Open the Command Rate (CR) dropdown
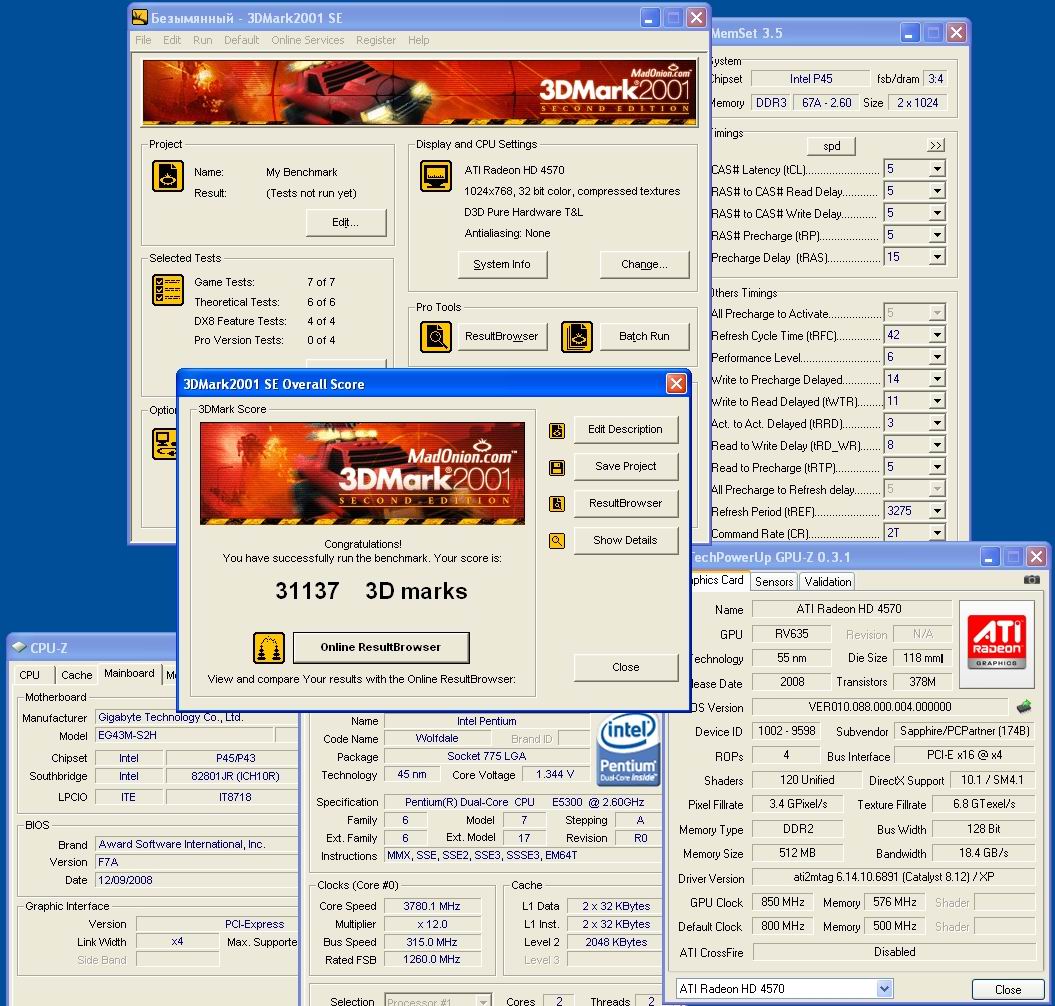Image resolution: width=1055 pixels, height=1006 pixels. point(937,533)
